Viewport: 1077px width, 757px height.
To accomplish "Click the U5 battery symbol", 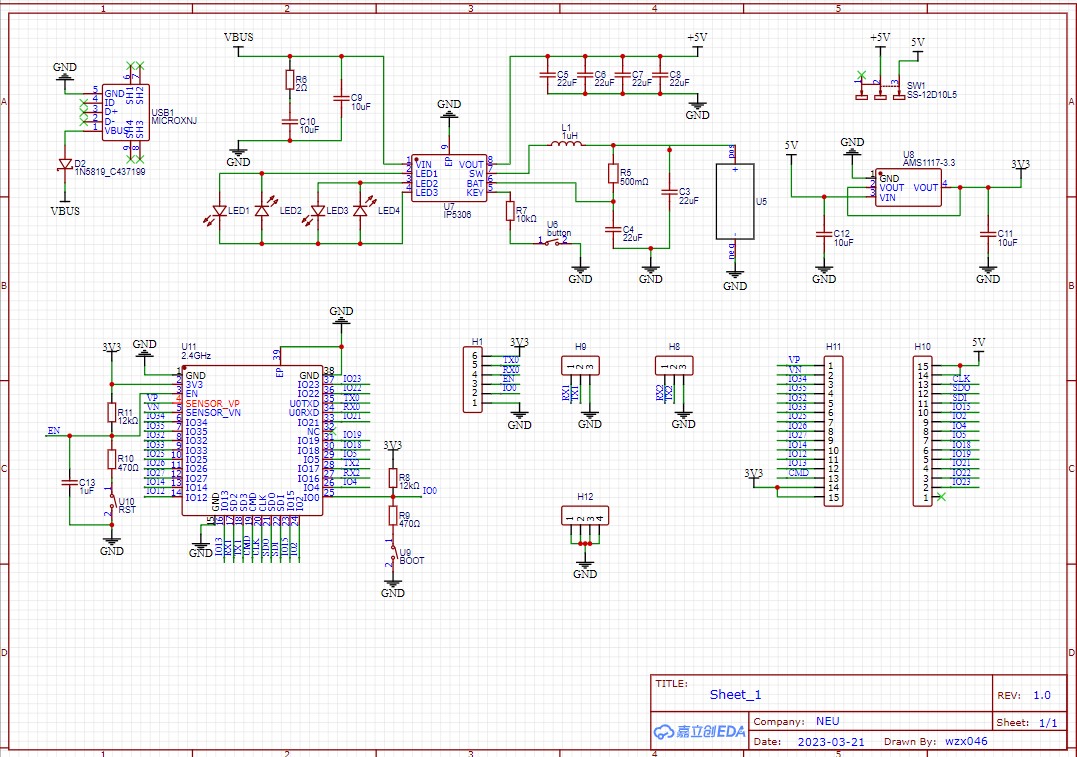I will tap(735, 201).
